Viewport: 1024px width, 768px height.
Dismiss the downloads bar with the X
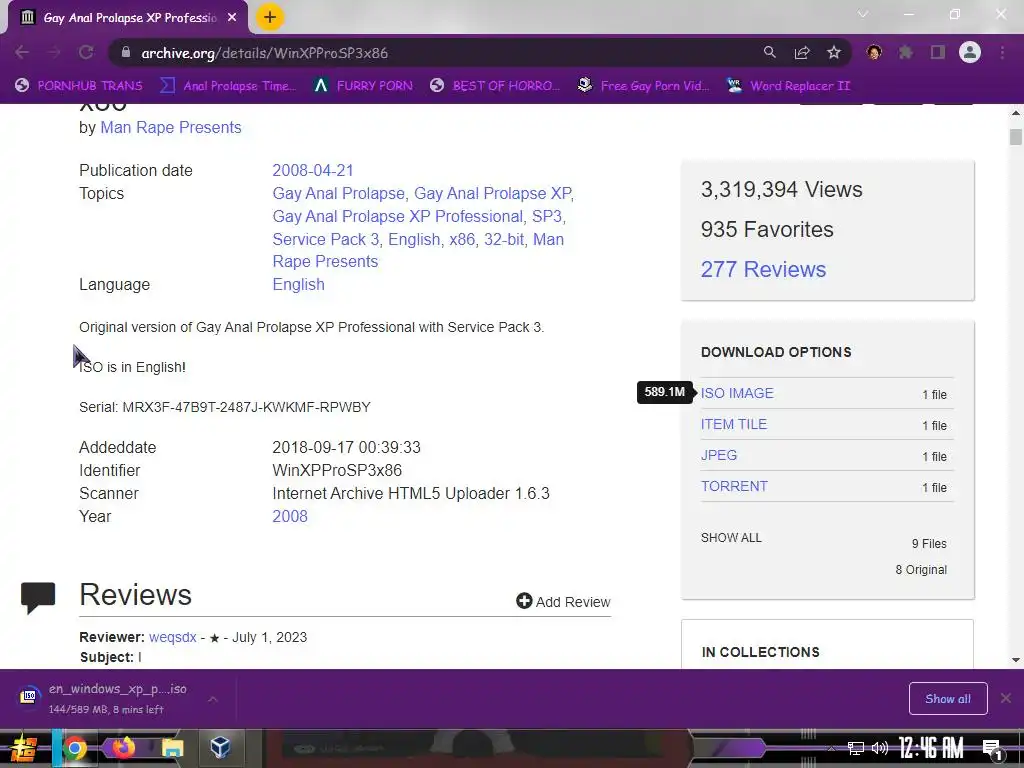pyautogui.click(x=1006, y=698)
